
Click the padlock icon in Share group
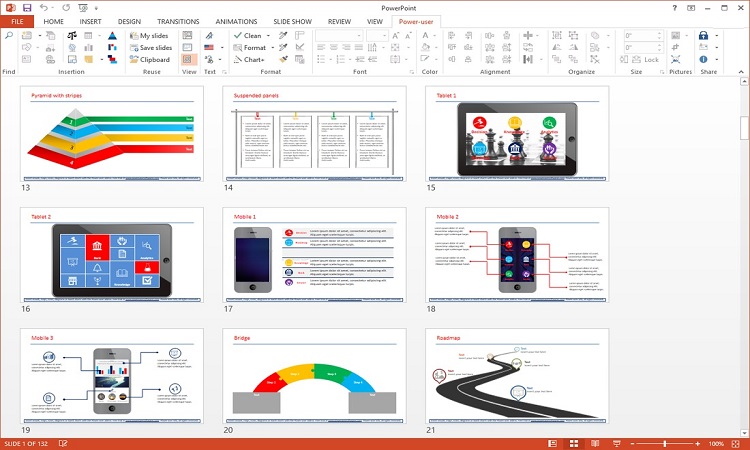click(x=703, y=35)
